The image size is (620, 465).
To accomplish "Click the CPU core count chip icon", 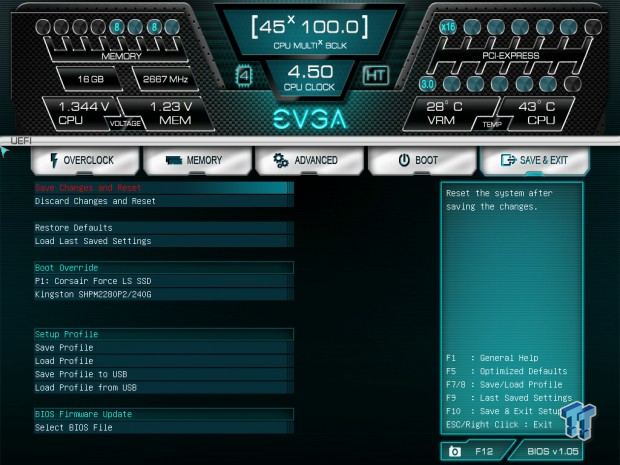I will 244,76.
